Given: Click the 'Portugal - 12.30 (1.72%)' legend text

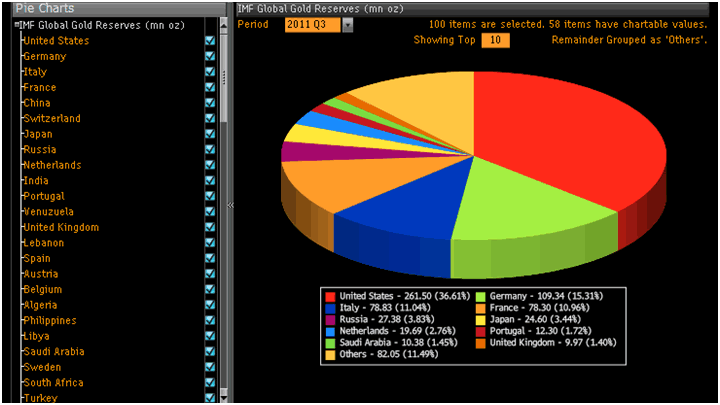Looking at the screenshot, I should [x=540, y=331].
